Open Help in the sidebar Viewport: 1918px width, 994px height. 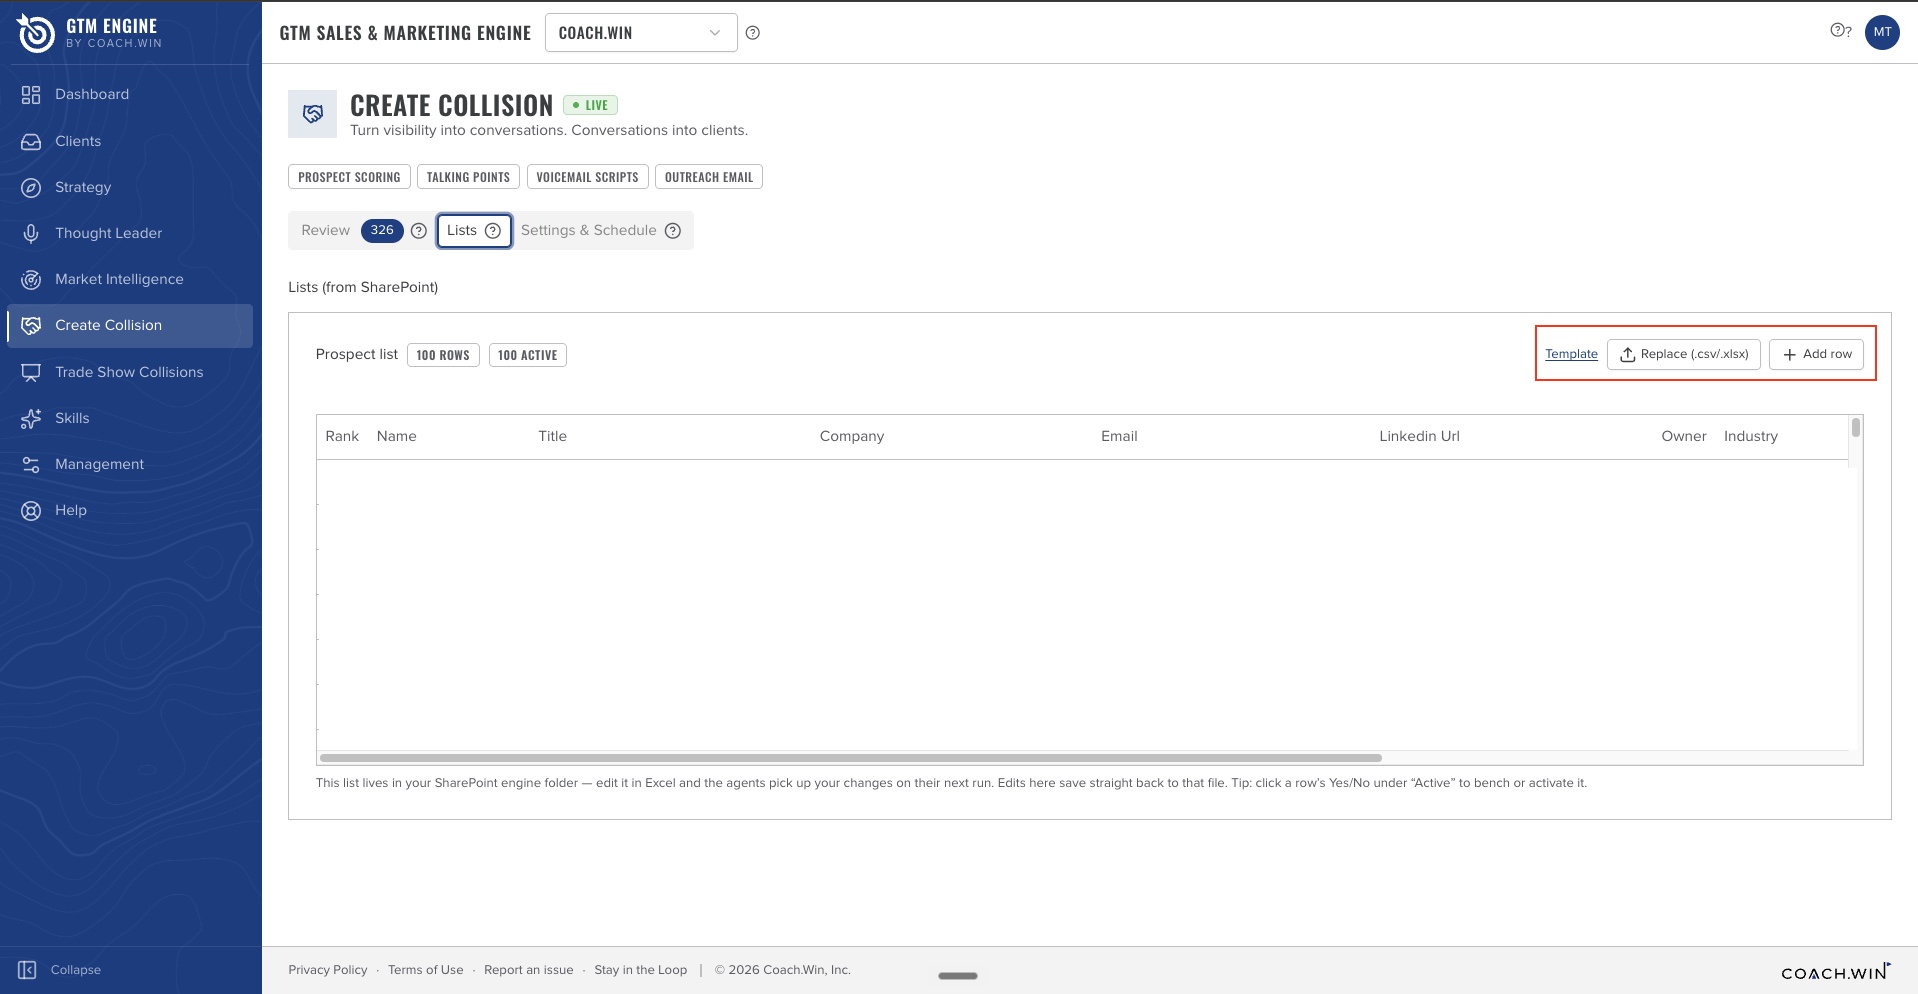coord(129,511)
